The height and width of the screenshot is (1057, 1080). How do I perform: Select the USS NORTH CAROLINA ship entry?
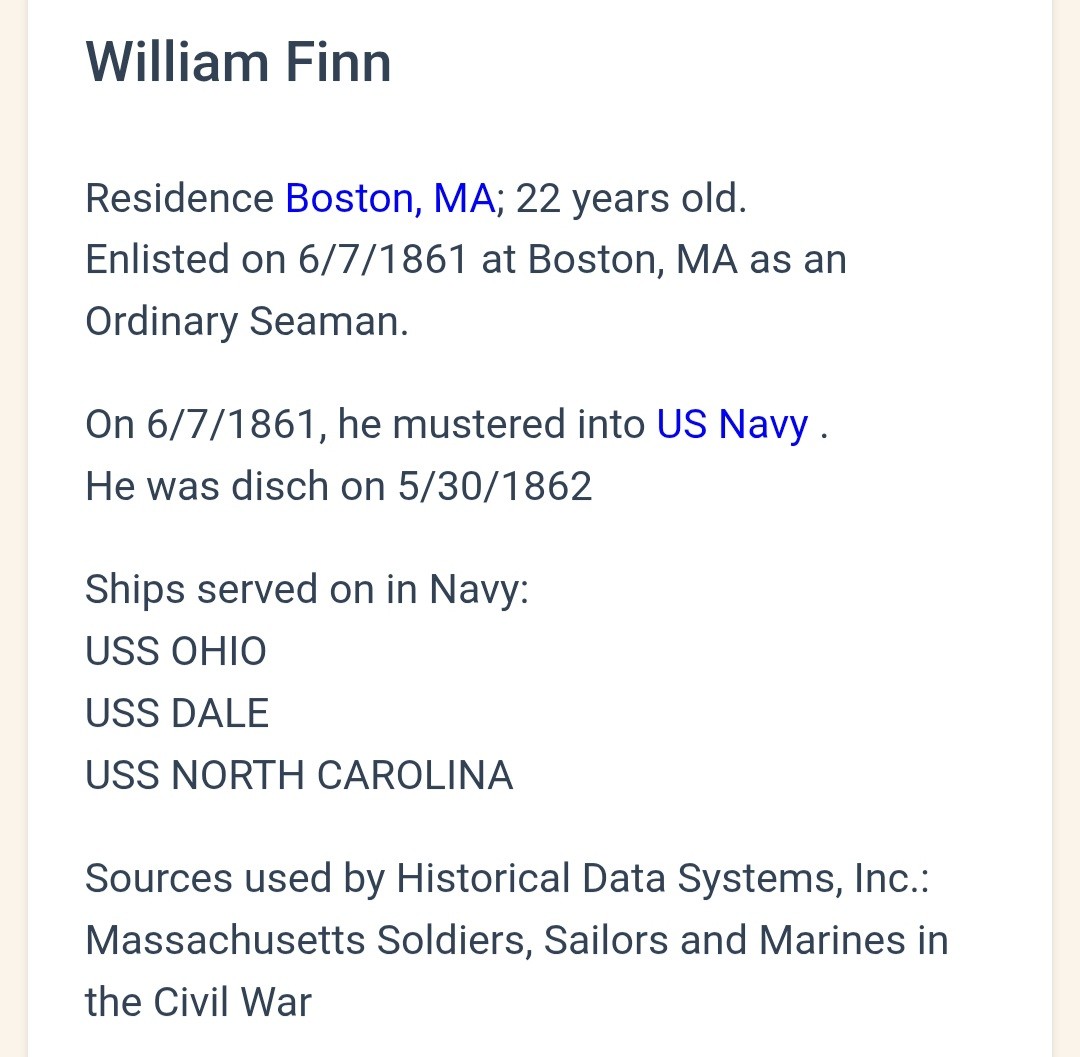pyautogui.click(x=299, y=775)
